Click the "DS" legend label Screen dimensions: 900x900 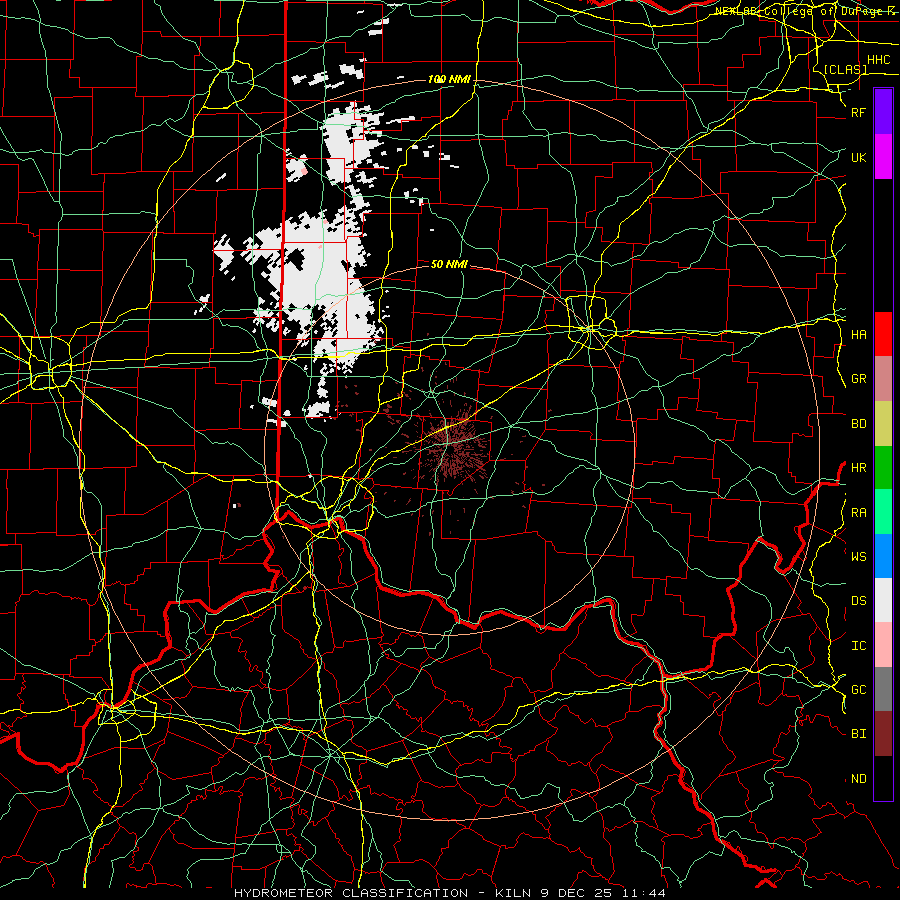tap(859, 601)
